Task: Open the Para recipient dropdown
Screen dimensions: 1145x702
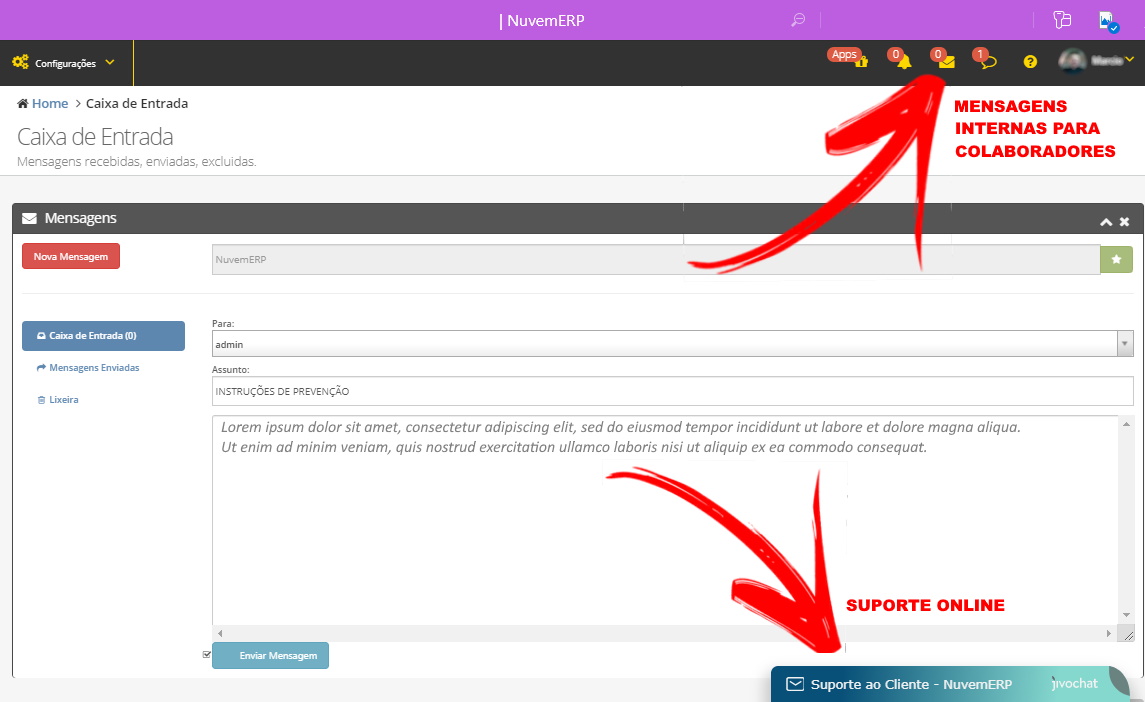Action: 1125,344
